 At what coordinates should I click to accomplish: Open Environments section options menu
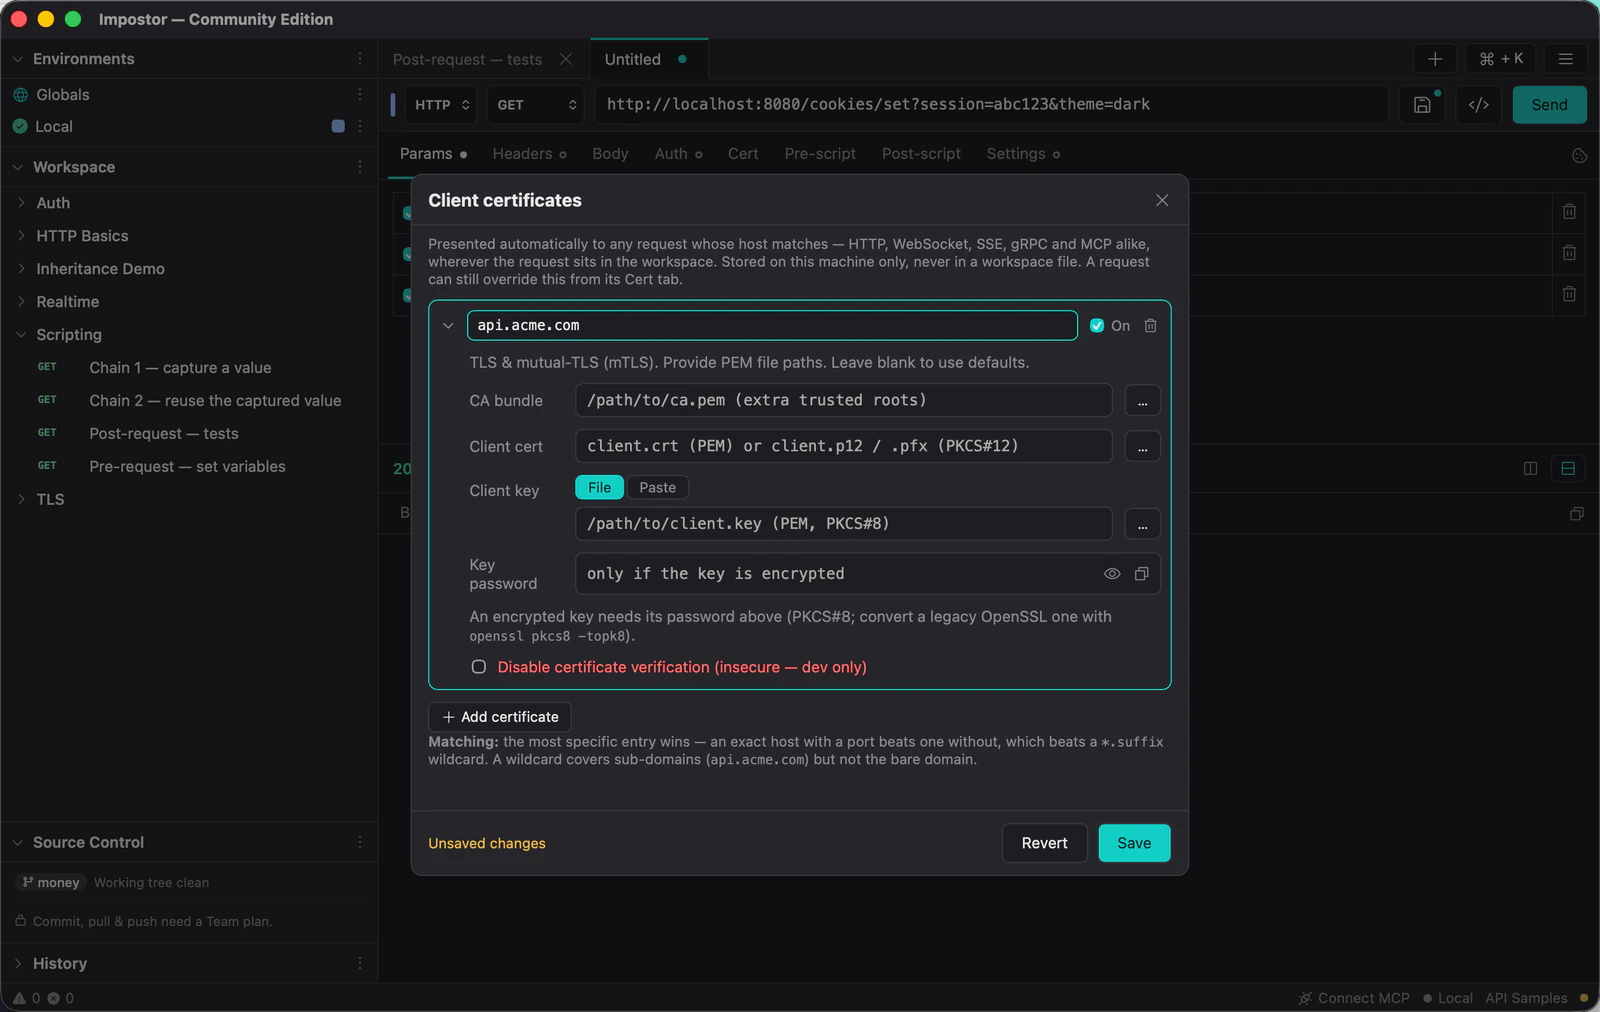pos(360,59)
